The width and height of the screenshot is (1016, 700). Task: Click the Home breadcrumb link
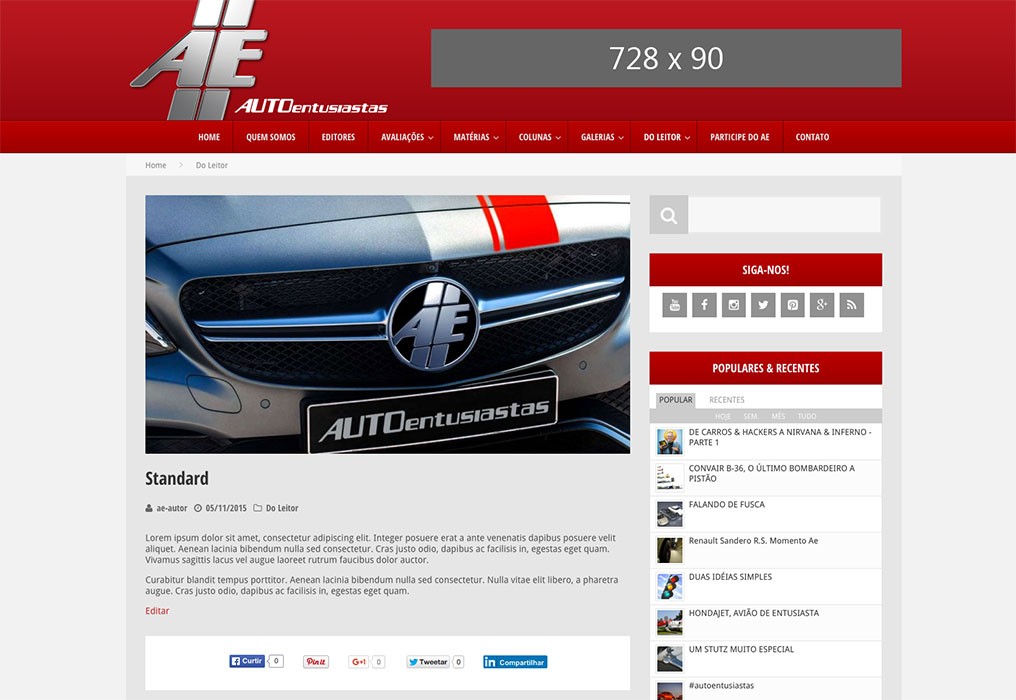click(156, 165)
